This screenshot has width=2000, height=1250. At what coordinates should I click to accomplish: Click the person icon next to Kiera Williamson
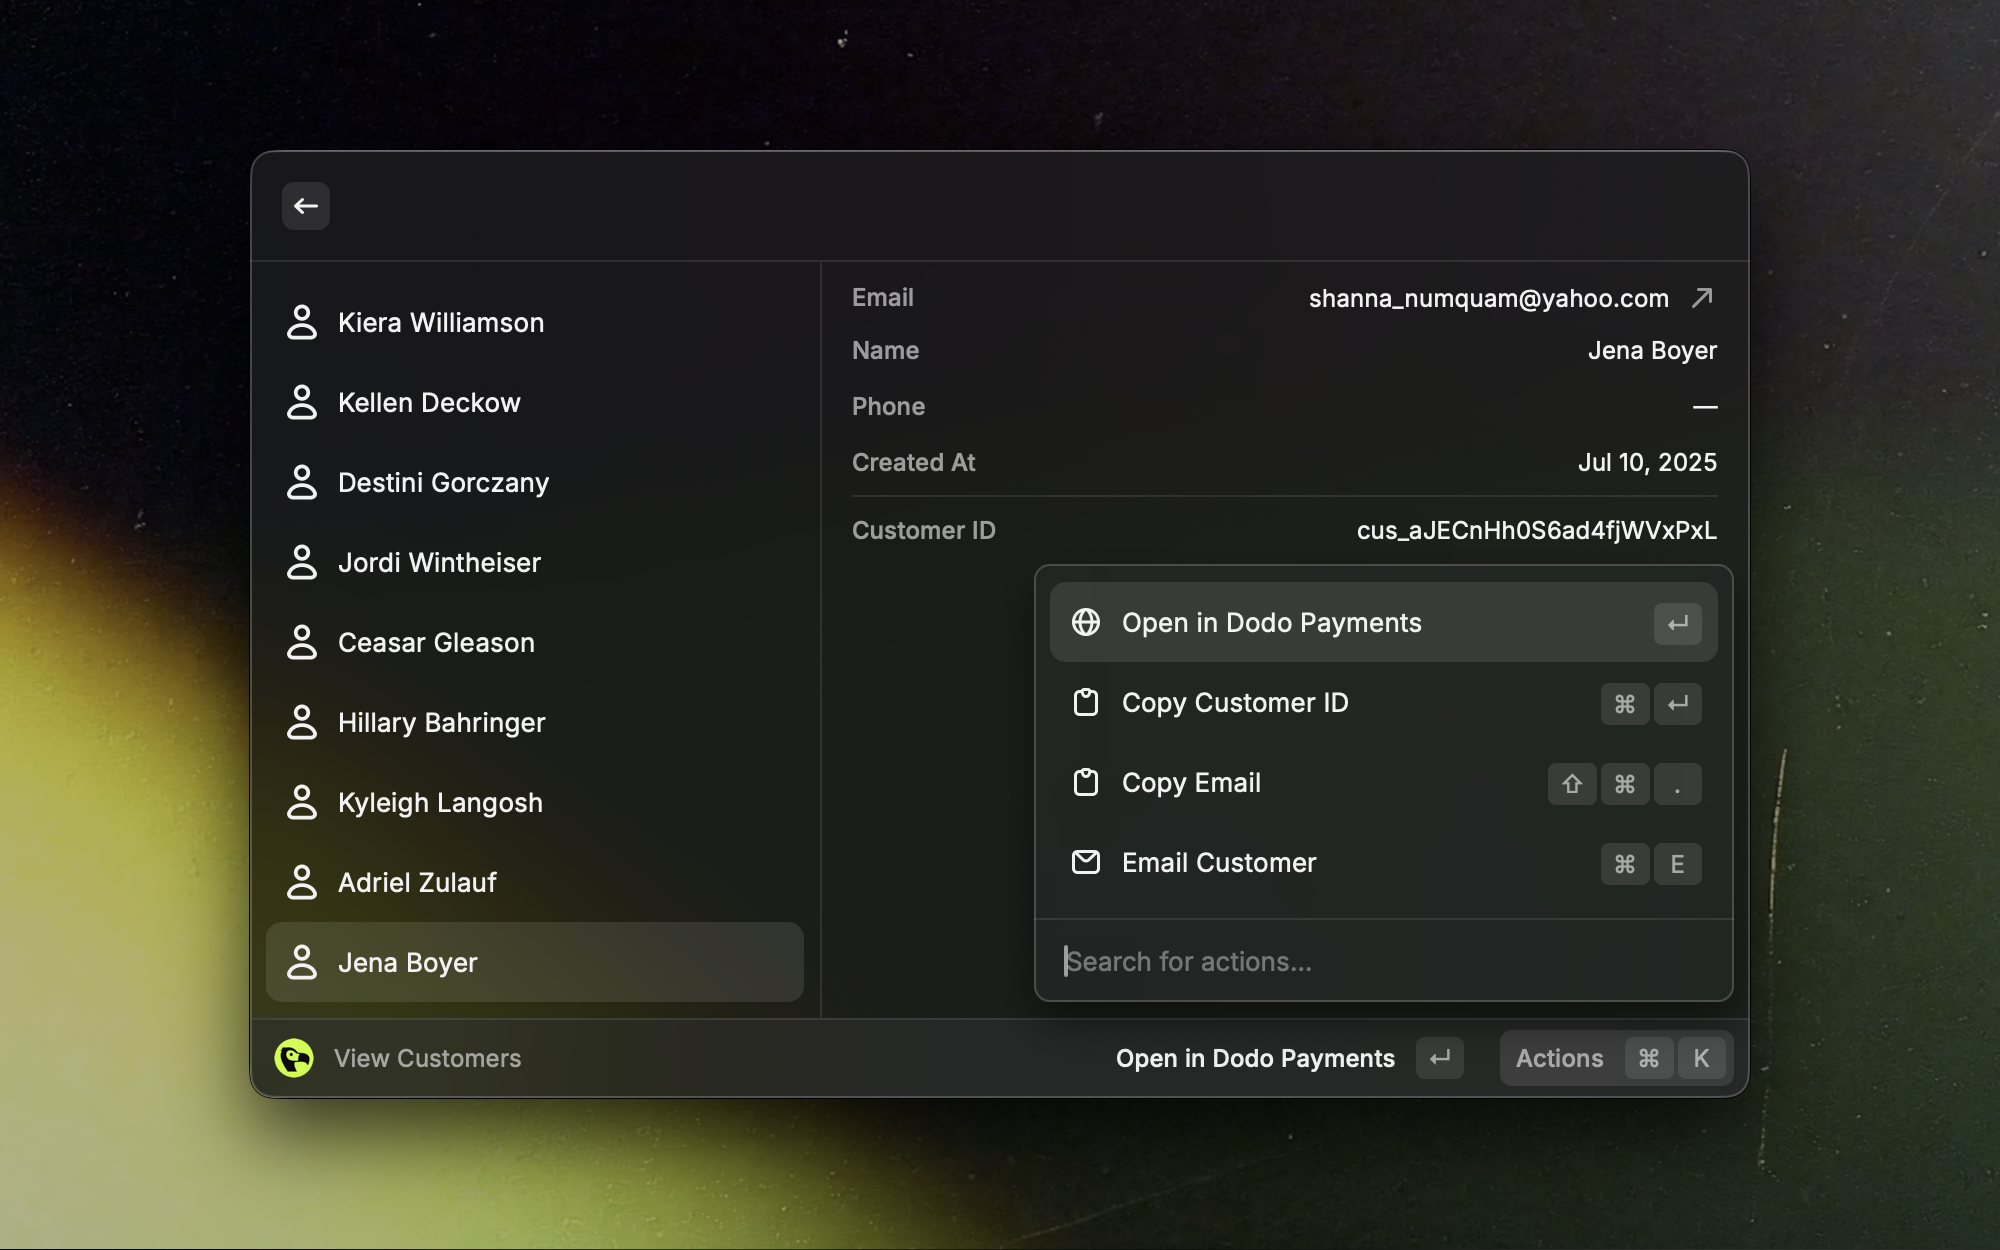tap(302, 322)
